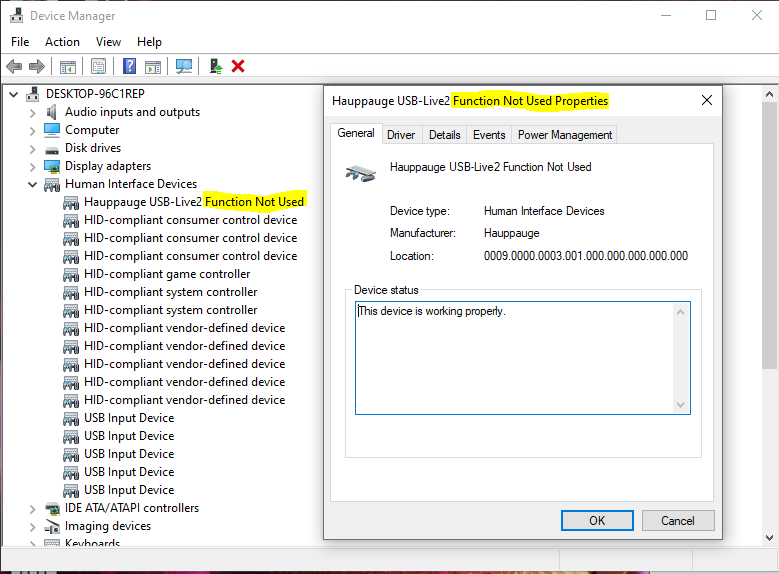Click the Audio inputs and outputs speaker icon
This screenshot has height=574, width=779.
click(51, 112)
